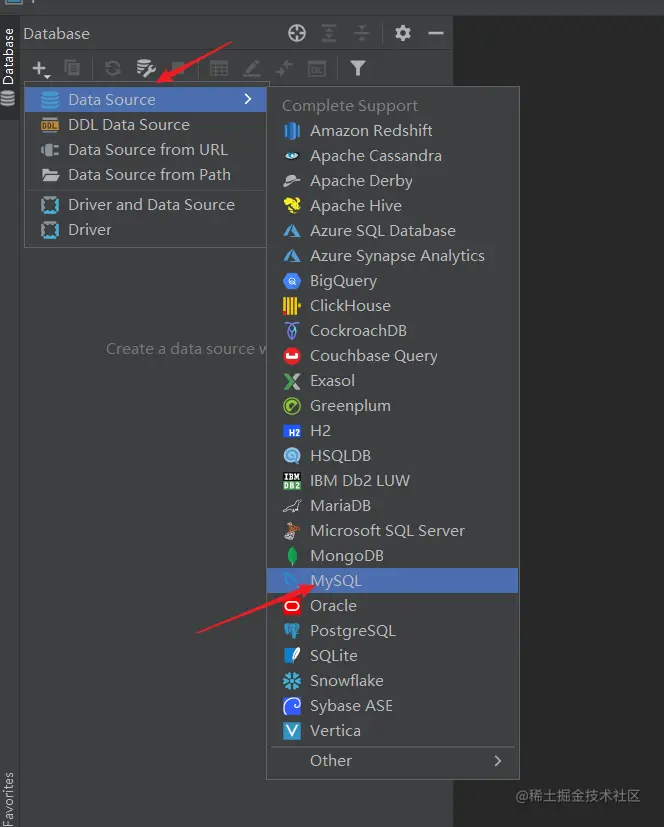This screenshot has height=827, width=664.
Task: Select BigQuery data source
Action: click(x=392, y=281)
